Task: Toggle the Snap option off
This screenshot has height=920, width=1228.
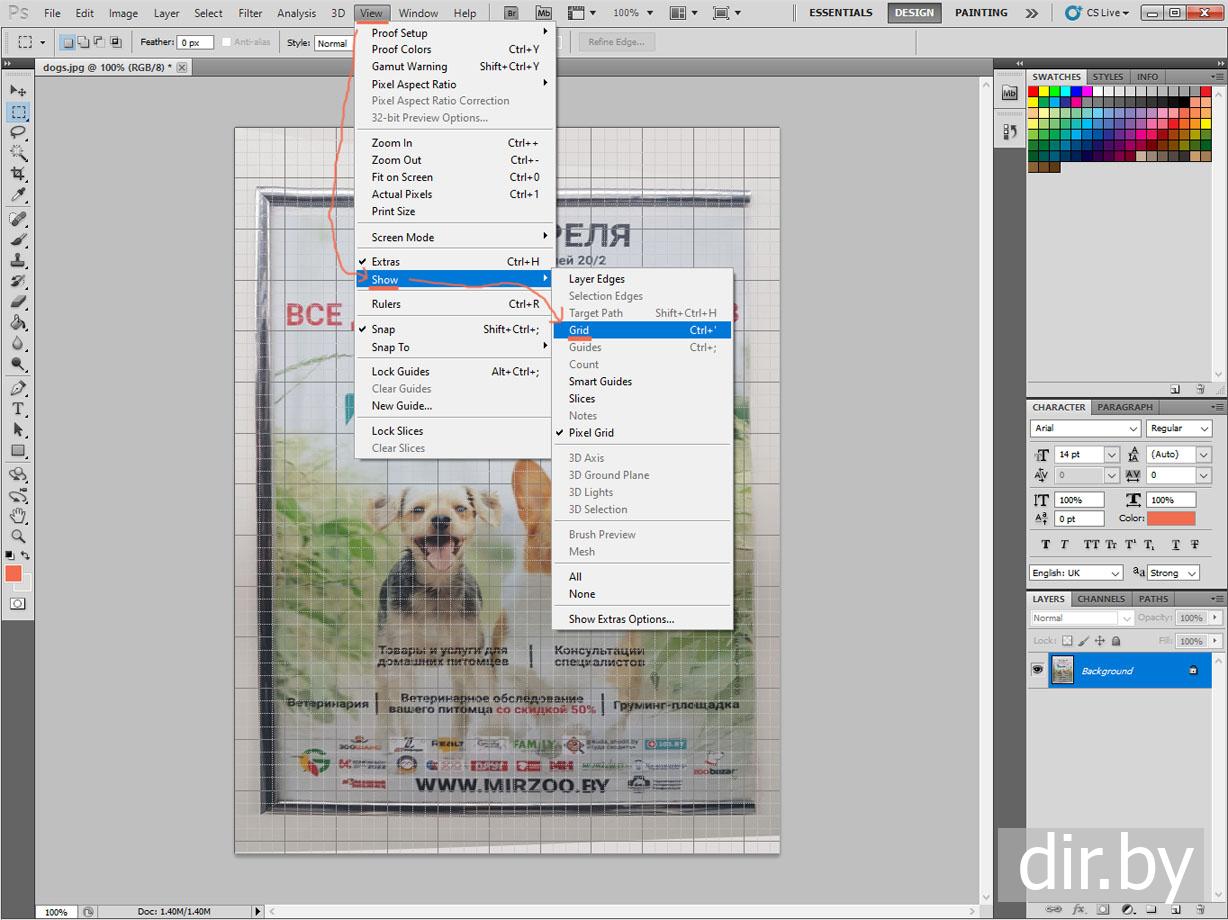Action: [383, 329]
